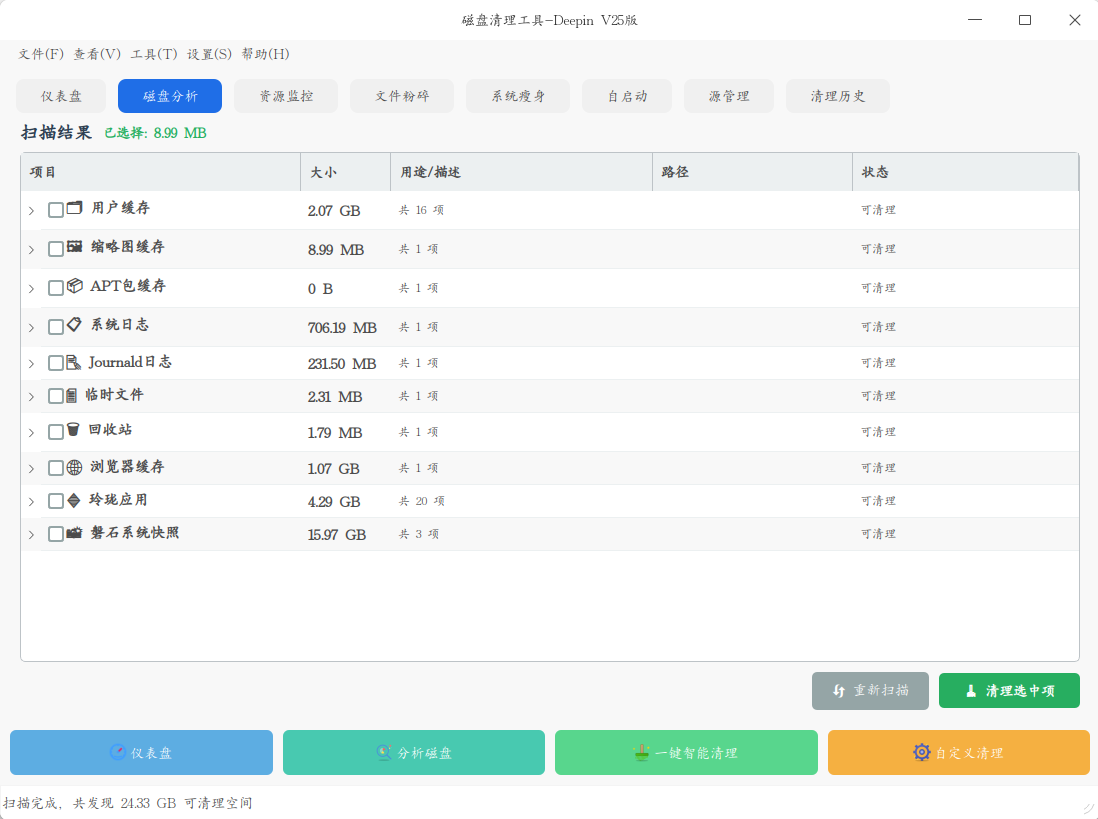Click the gear icon on 自定义清理 button

(922, 752)
